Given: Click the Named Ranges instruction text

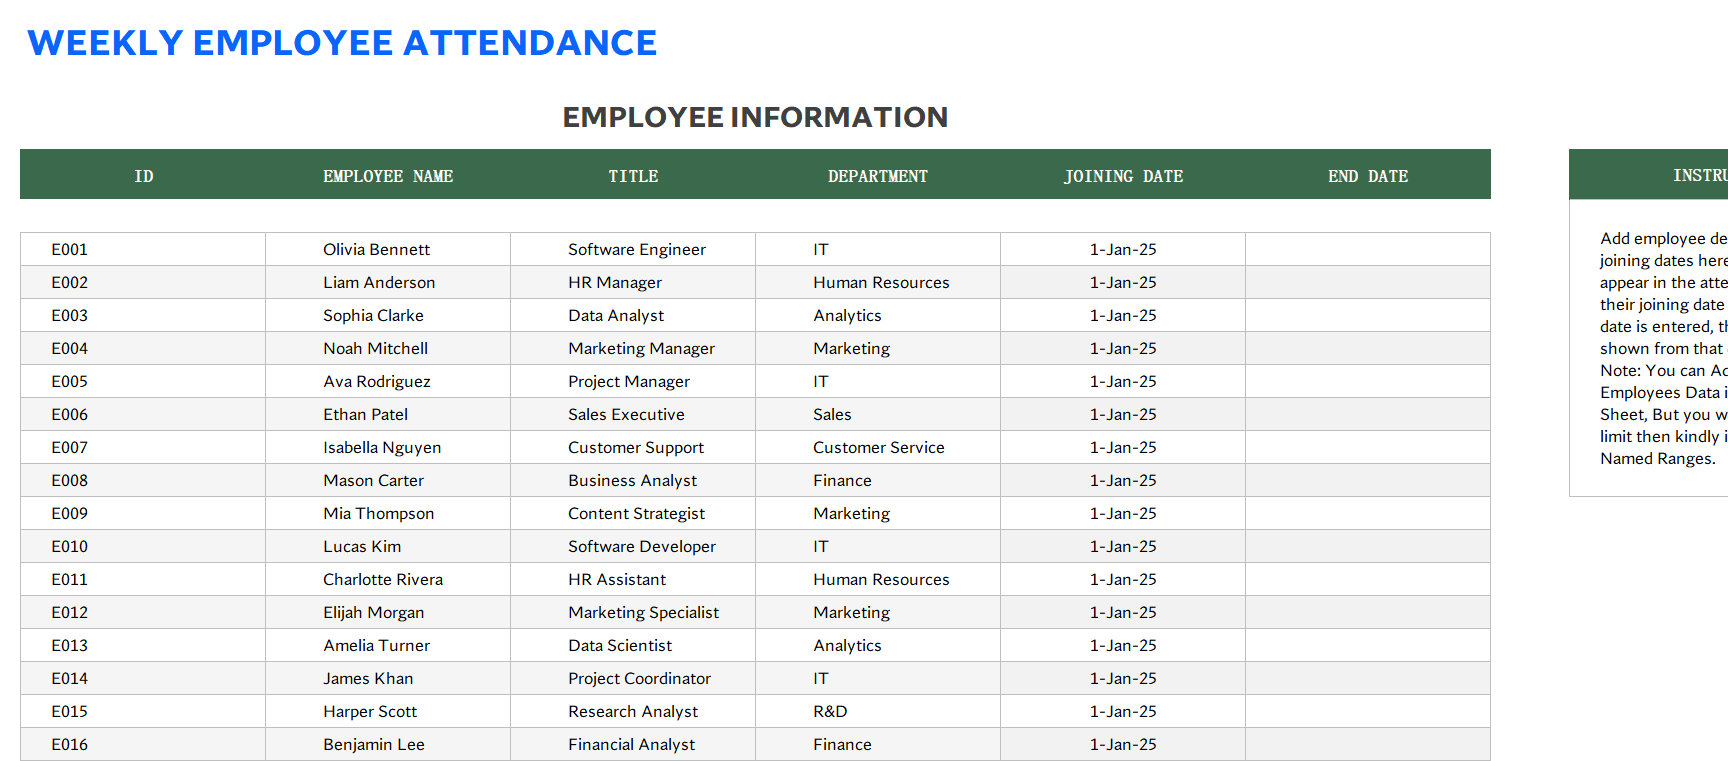Looking at the screenshot, I should pos(1657,458).
